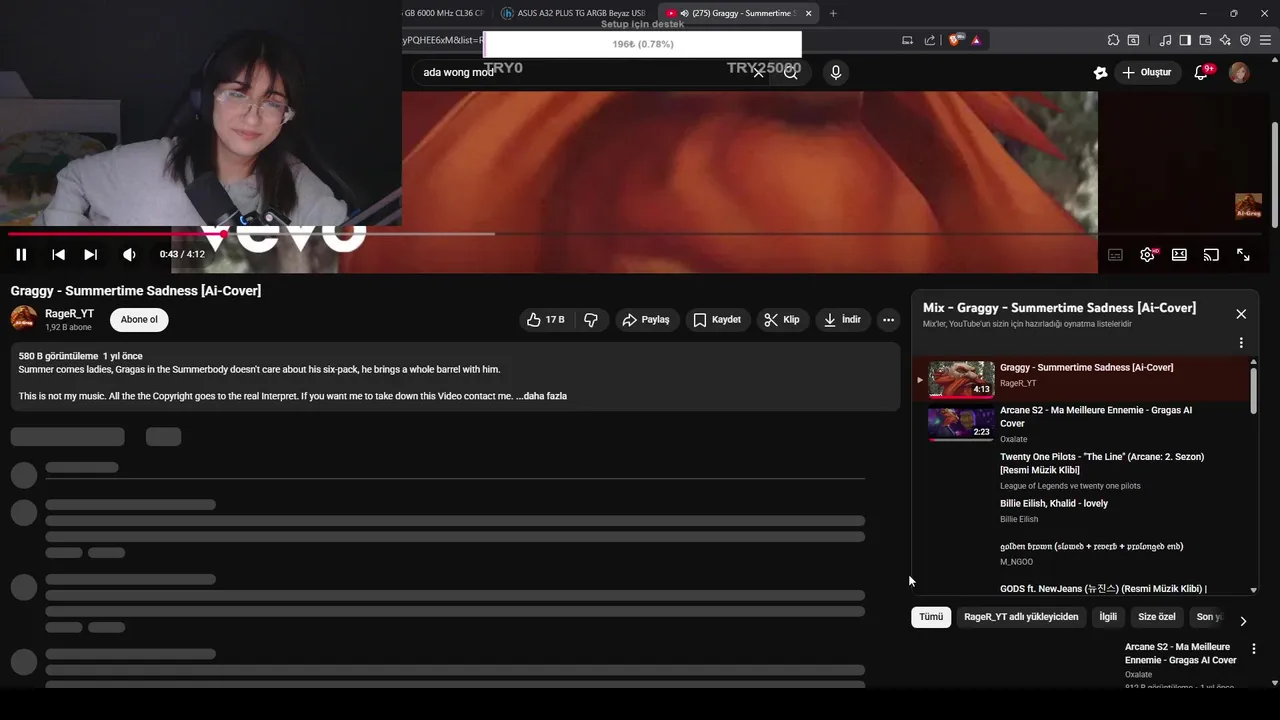1280x720 pixels.
Task: Skip to previous video in playlist
Action: tap(58, 255)
